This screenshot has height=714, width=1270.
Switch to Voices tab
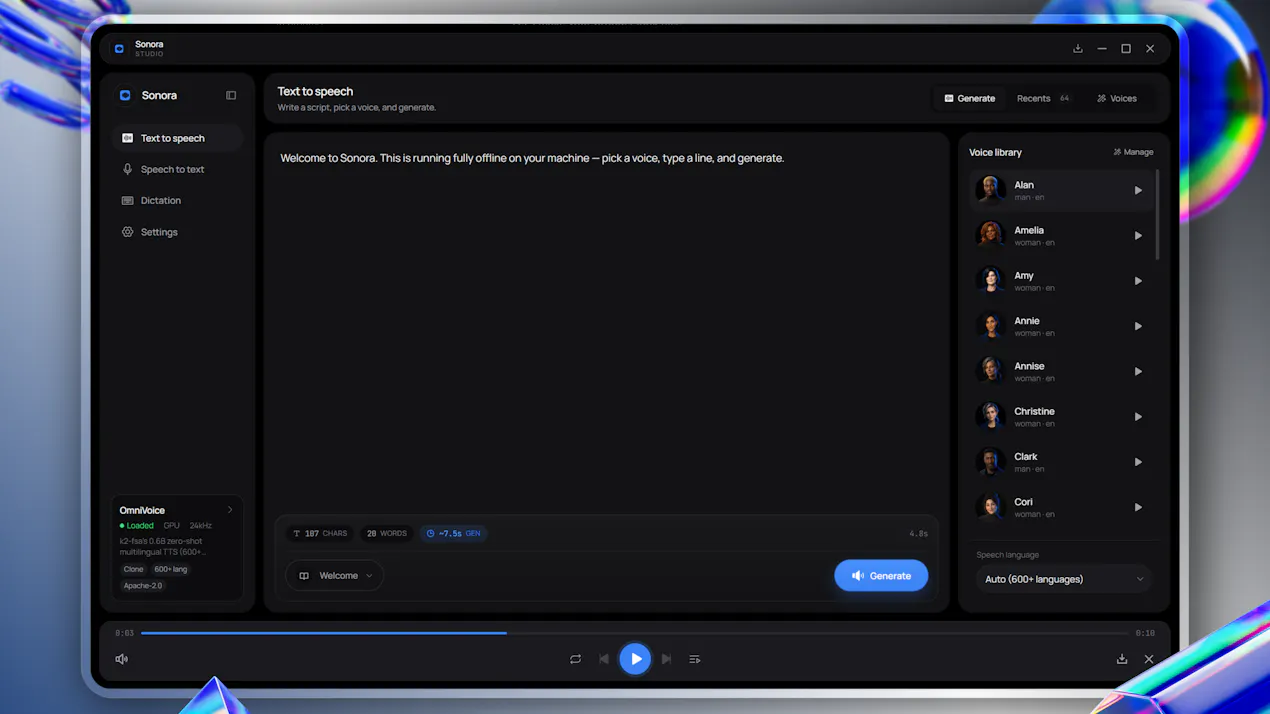click(1117, 98)
